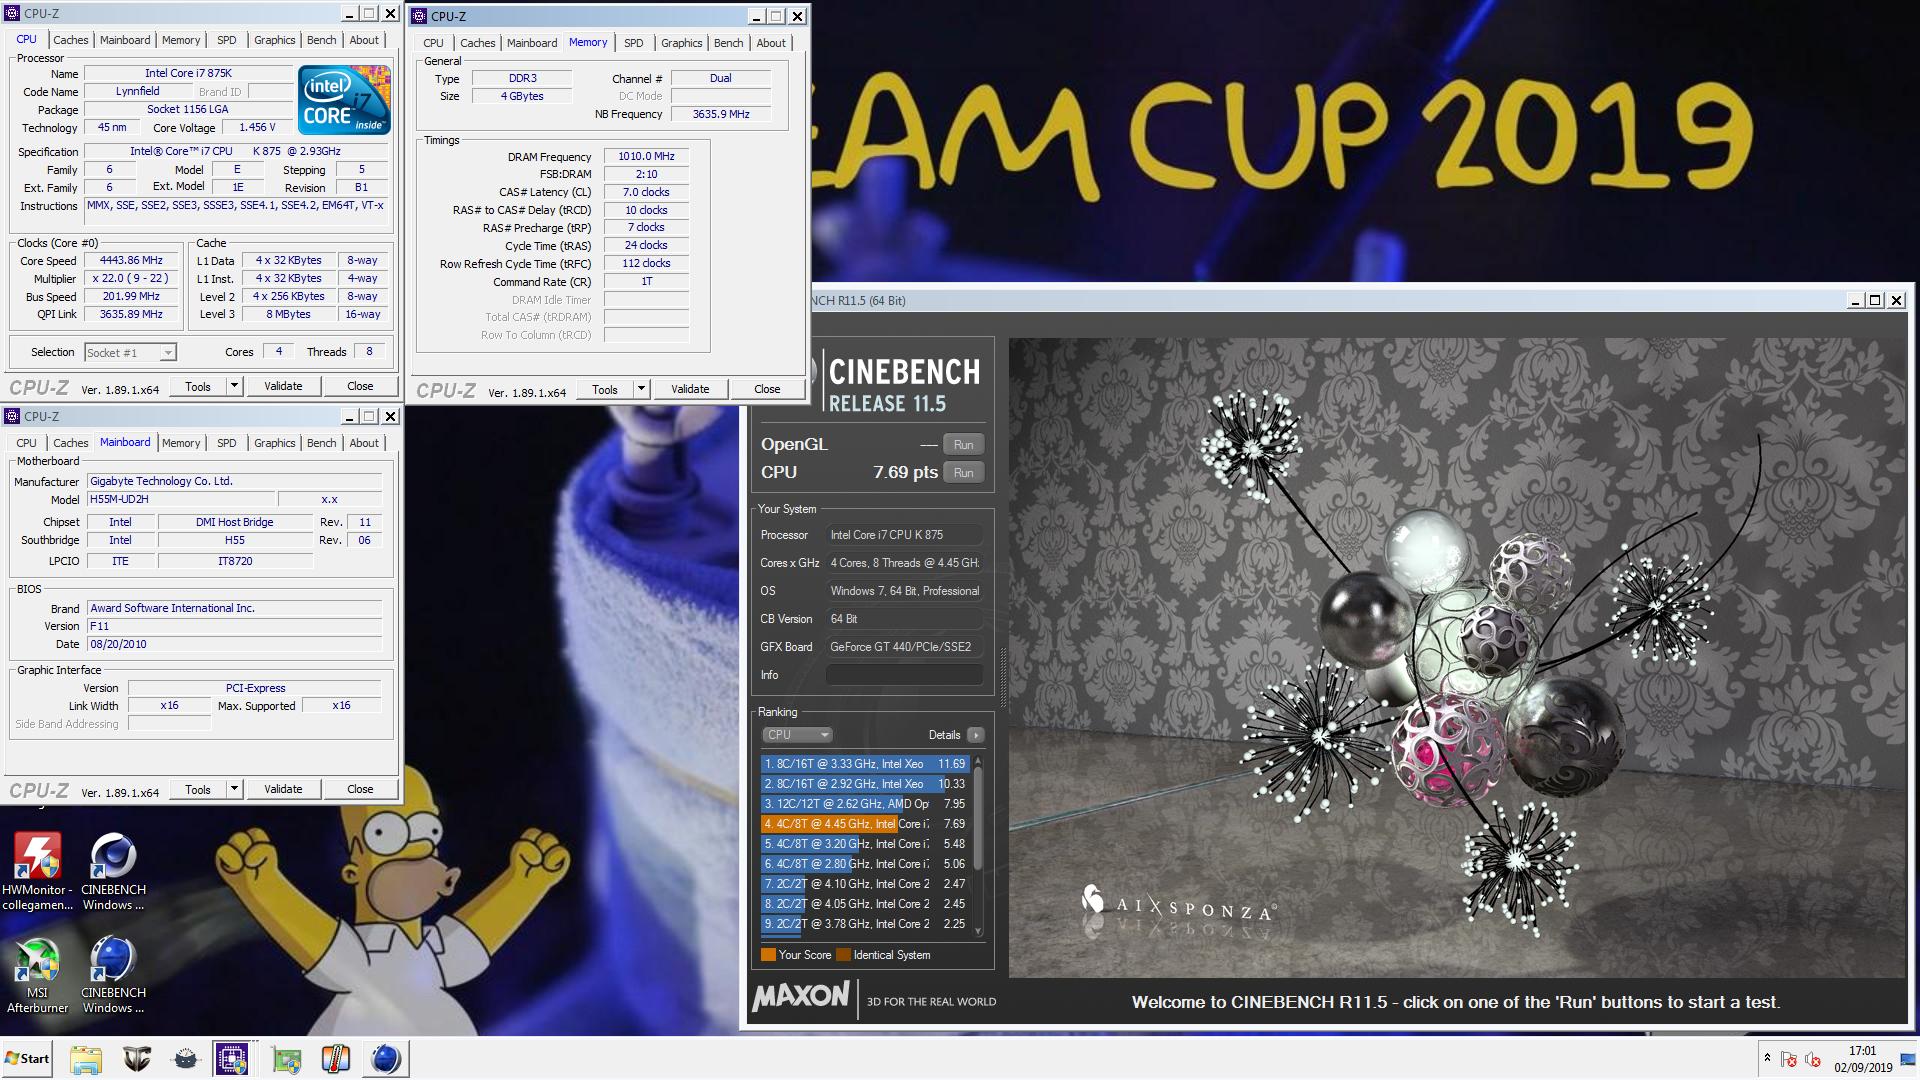Click the Intel Core i7 logo in CPU-Z
1920x1080 pixels.
[345, 100]
